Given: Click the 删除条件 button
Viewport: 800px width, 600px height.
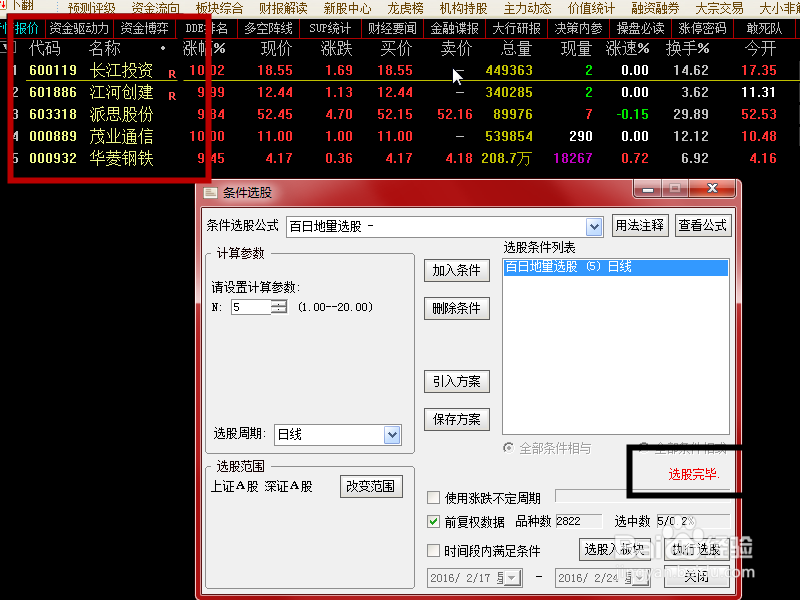Looking at the screenshot, I should point(456,308).
